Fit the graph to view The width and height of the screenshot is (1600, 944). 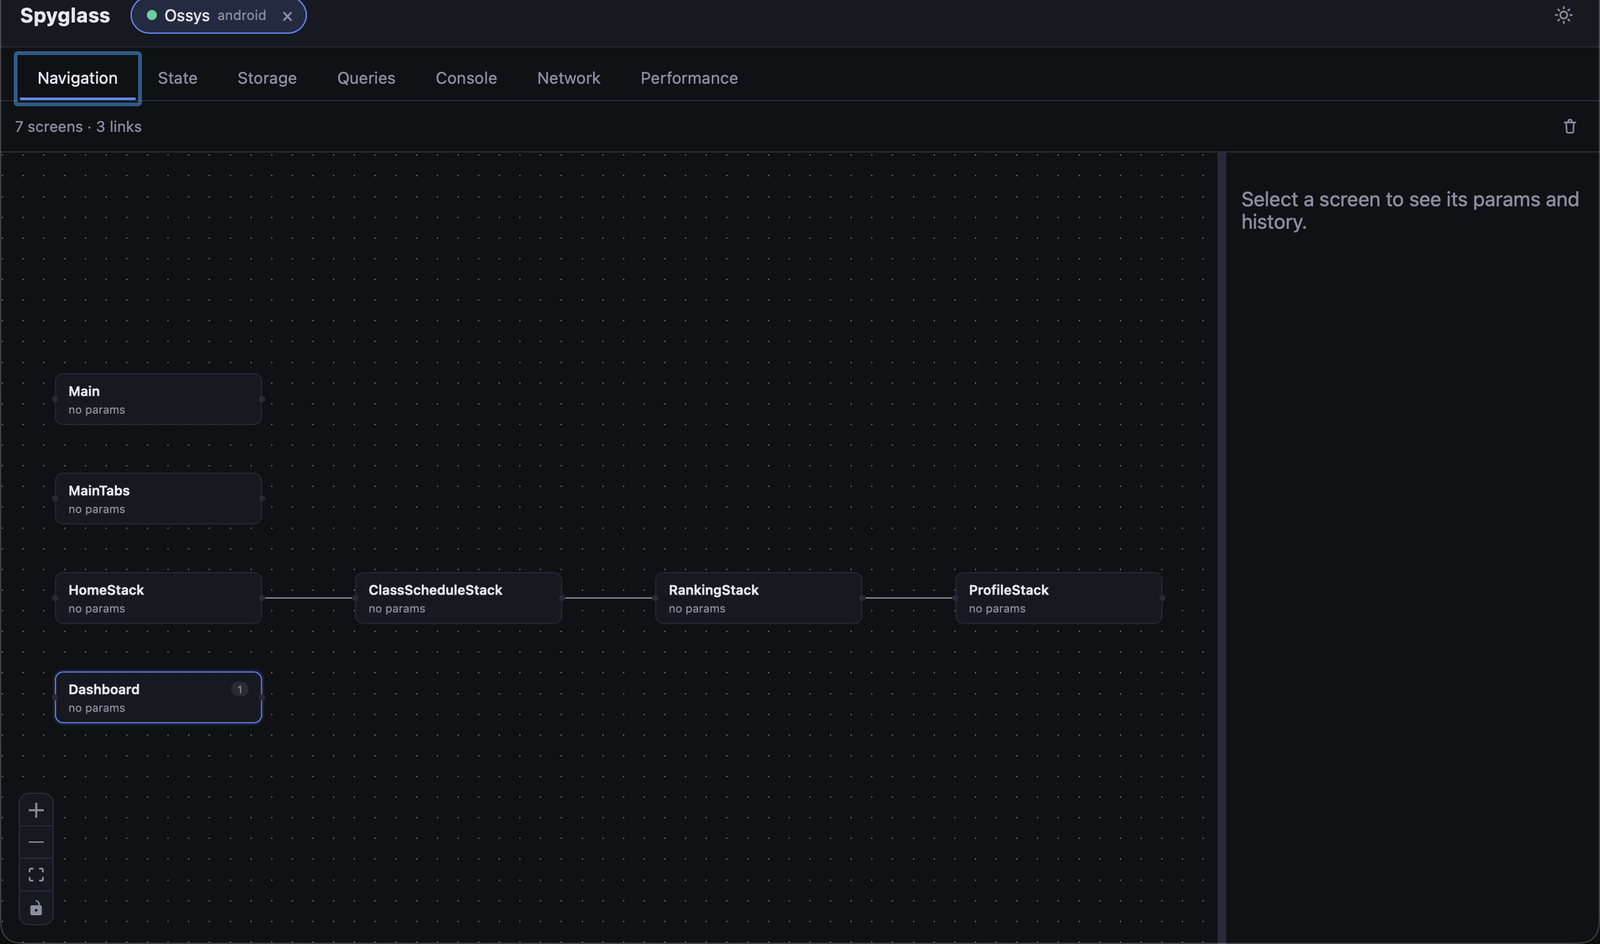36,875
